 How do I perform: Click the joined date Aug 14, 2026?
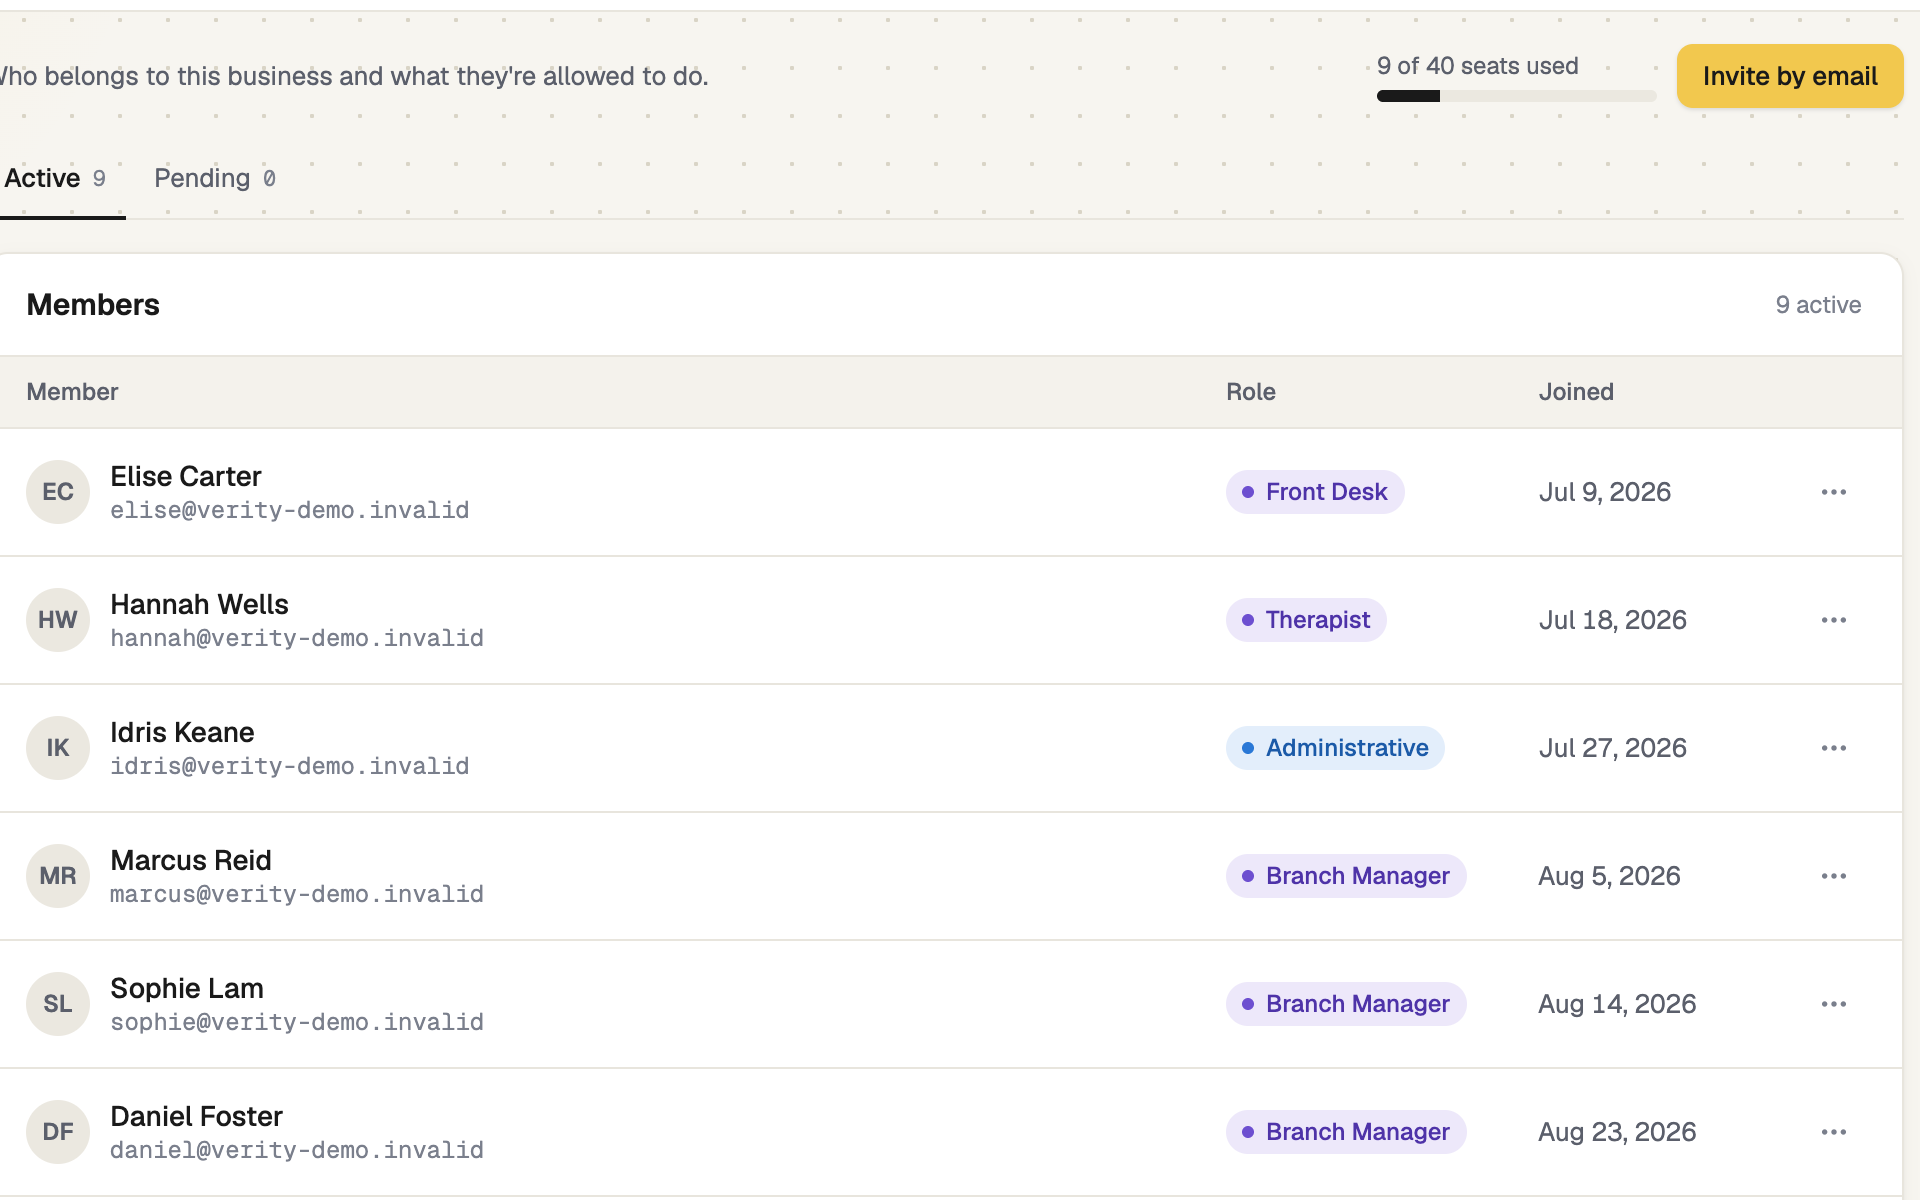(1617, 1004)
